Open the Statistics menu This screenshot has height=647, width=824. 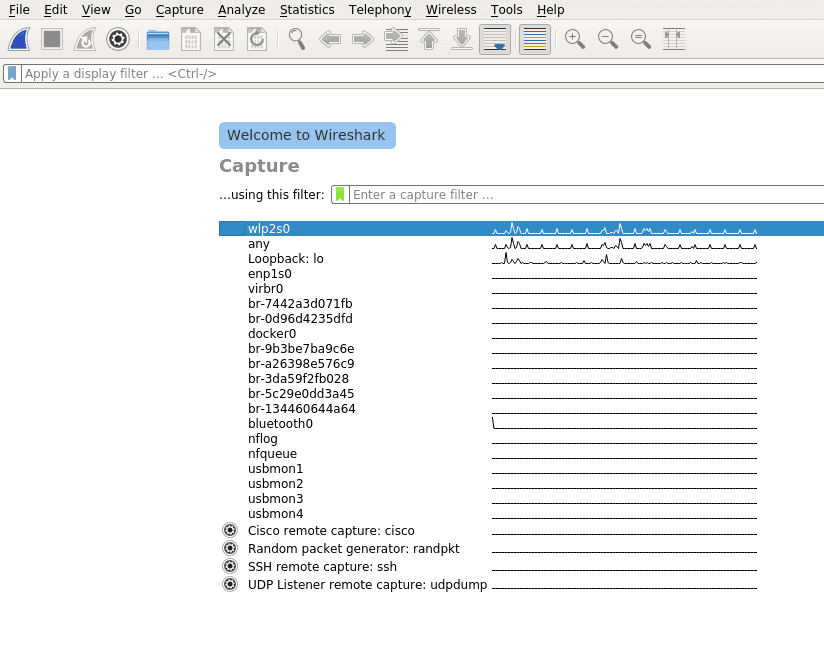307,9
